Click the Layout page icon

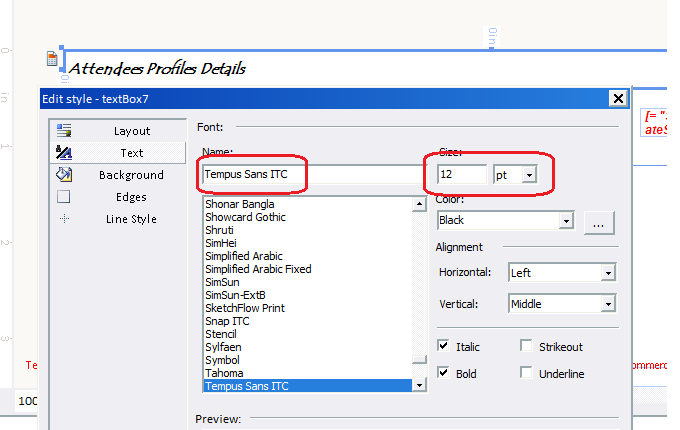(64, 130)
